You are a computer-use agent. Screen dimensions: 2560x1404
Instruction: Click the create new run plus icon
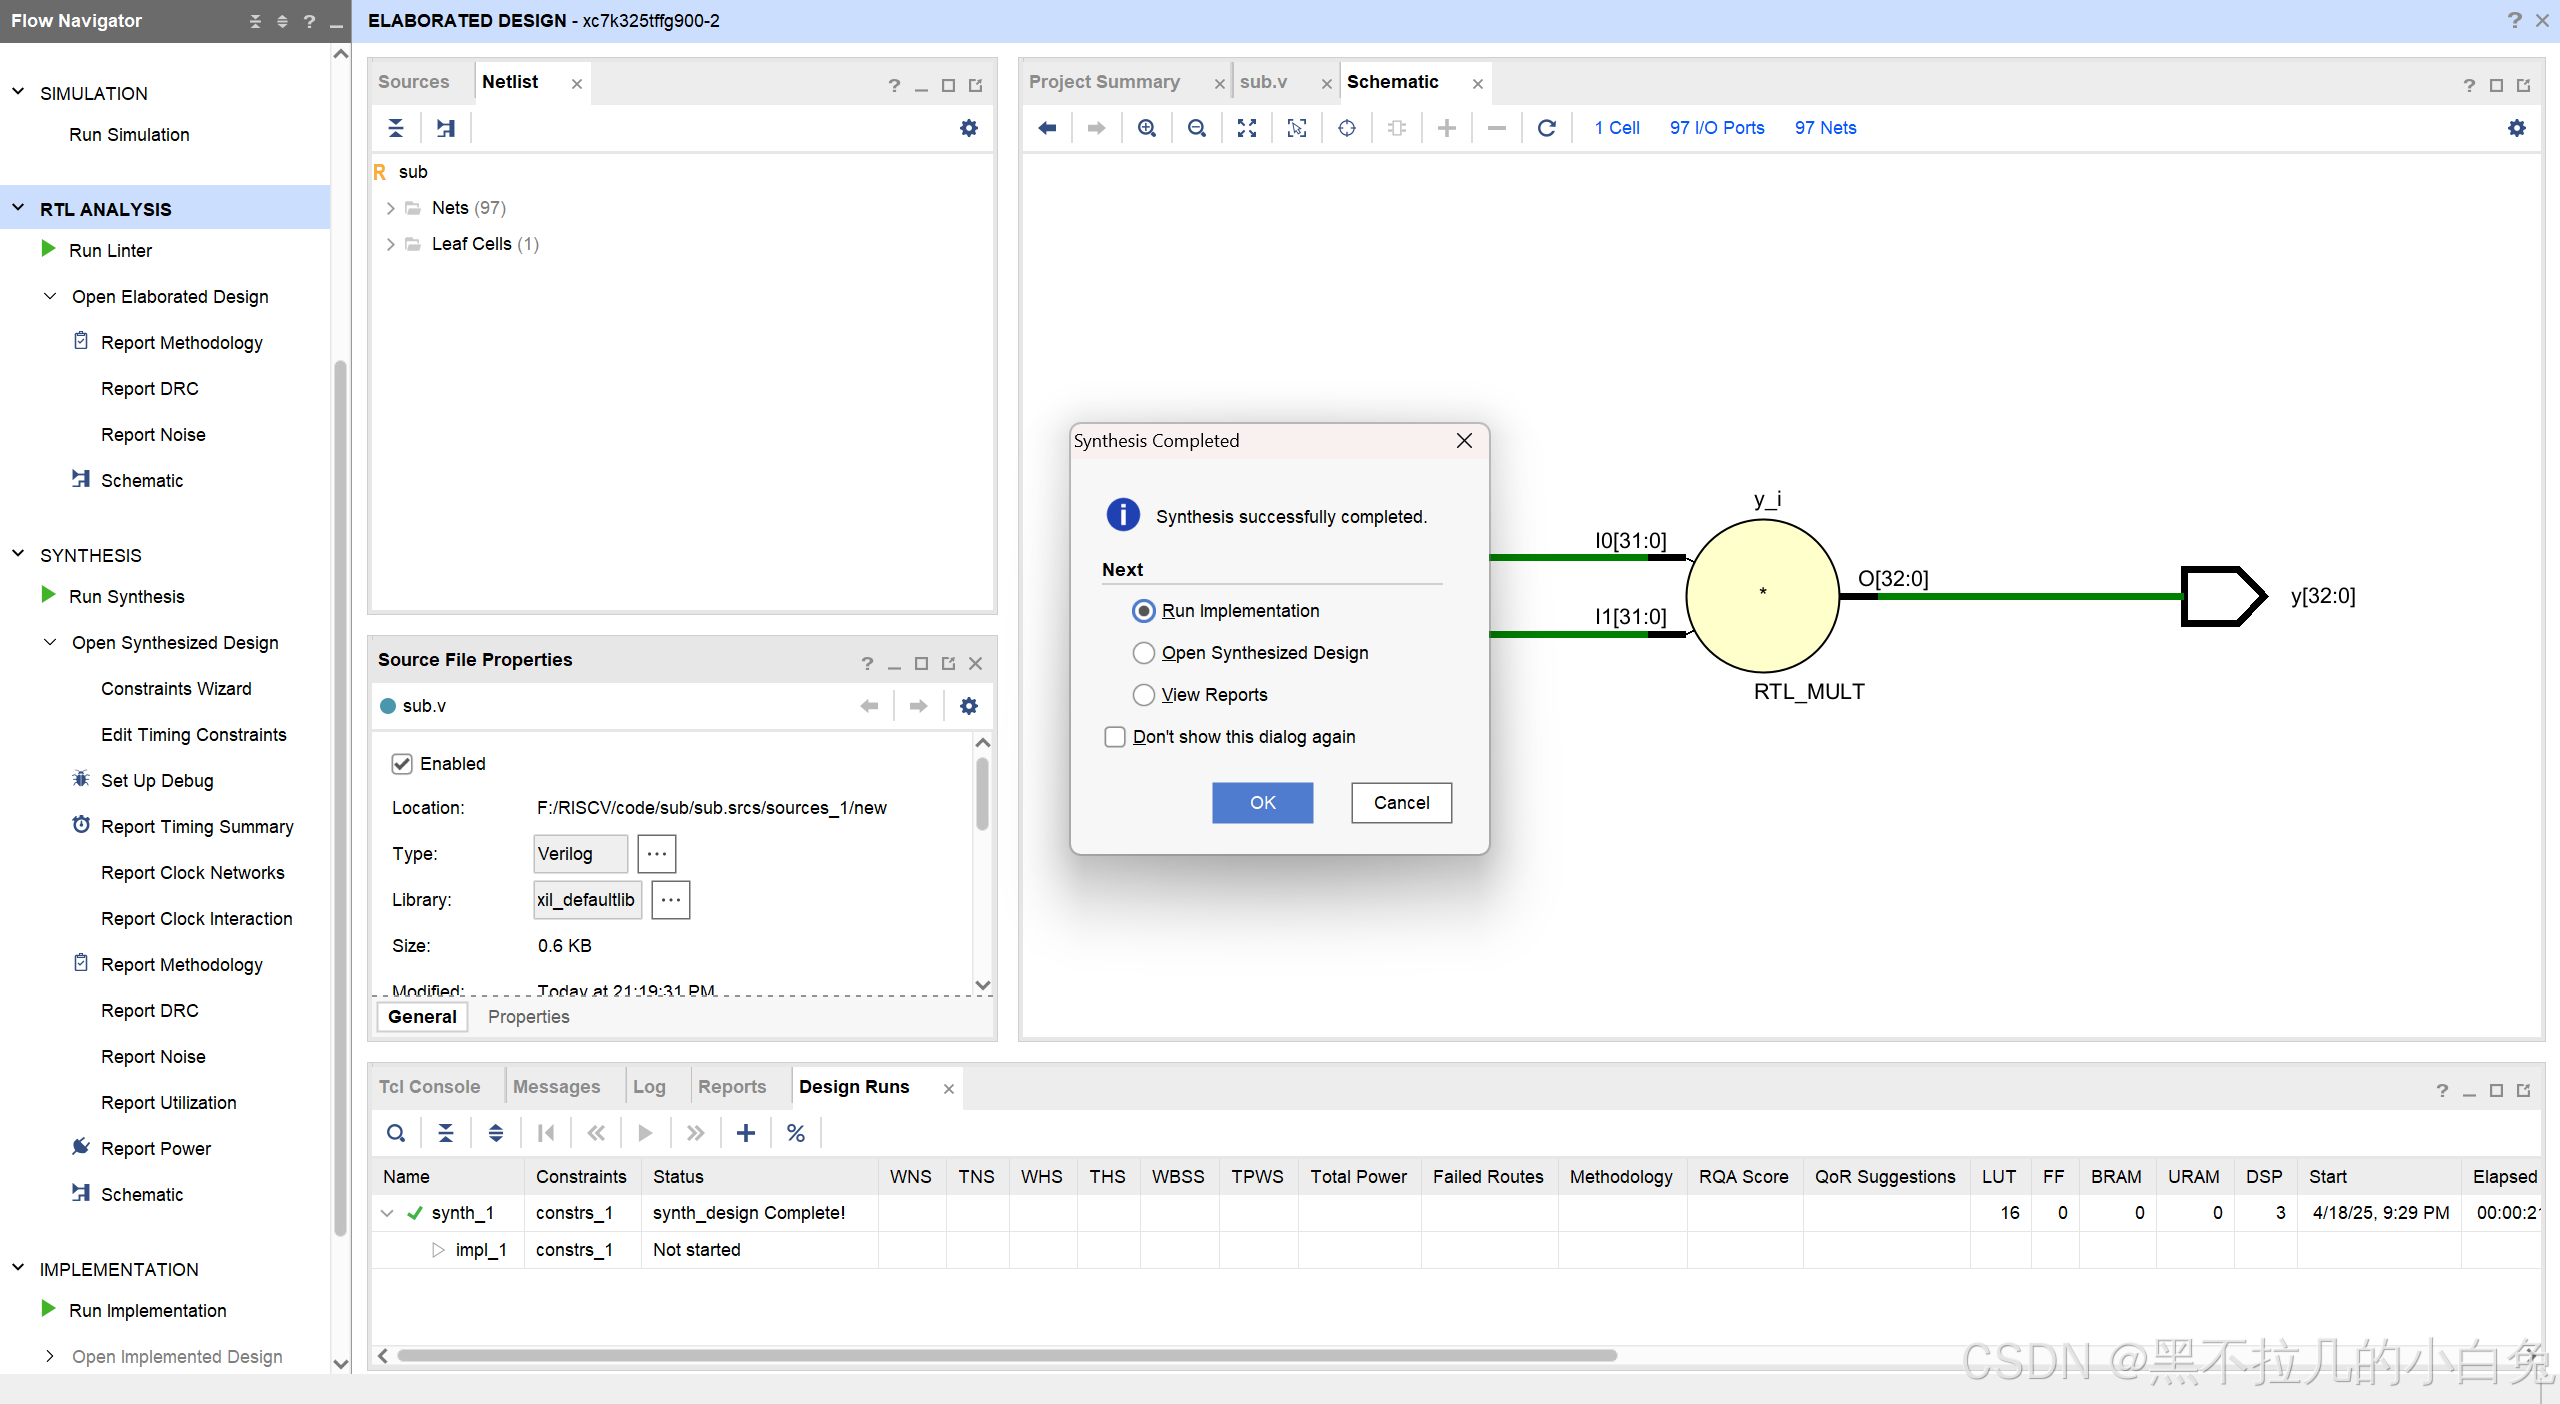point(745,1133)
